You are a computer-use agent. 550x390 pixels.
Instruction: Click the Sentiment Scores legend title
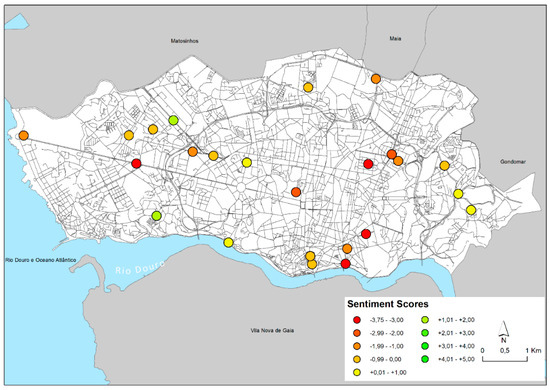(x=388, y=304)
